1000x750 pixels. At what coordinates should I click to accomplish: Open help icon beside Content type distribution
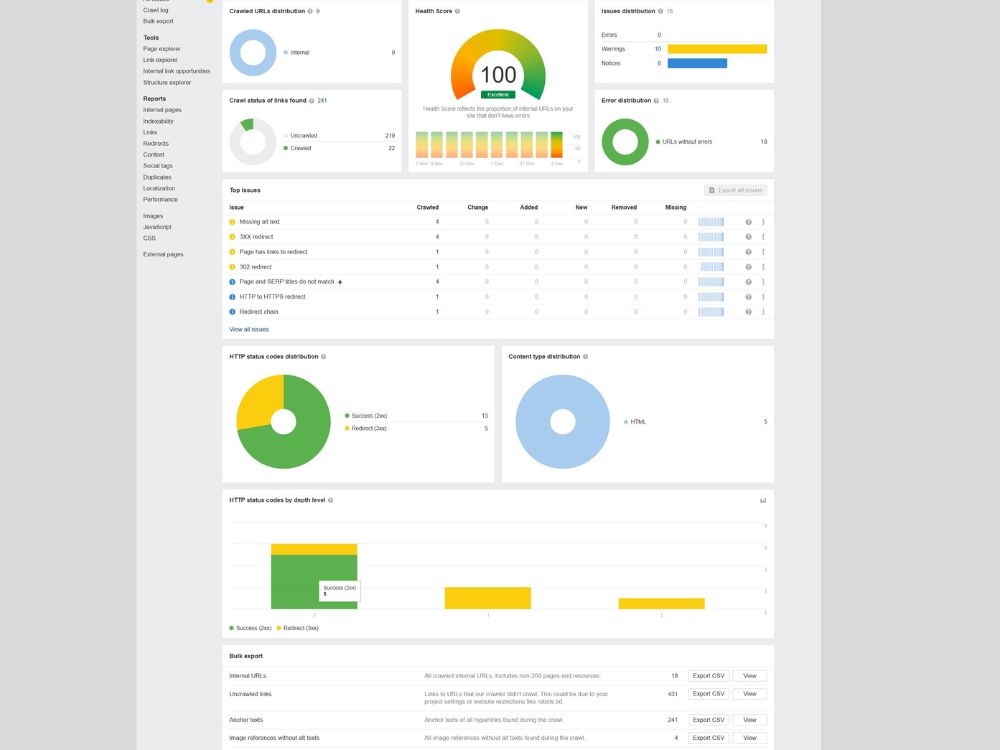tap(585, 357)
